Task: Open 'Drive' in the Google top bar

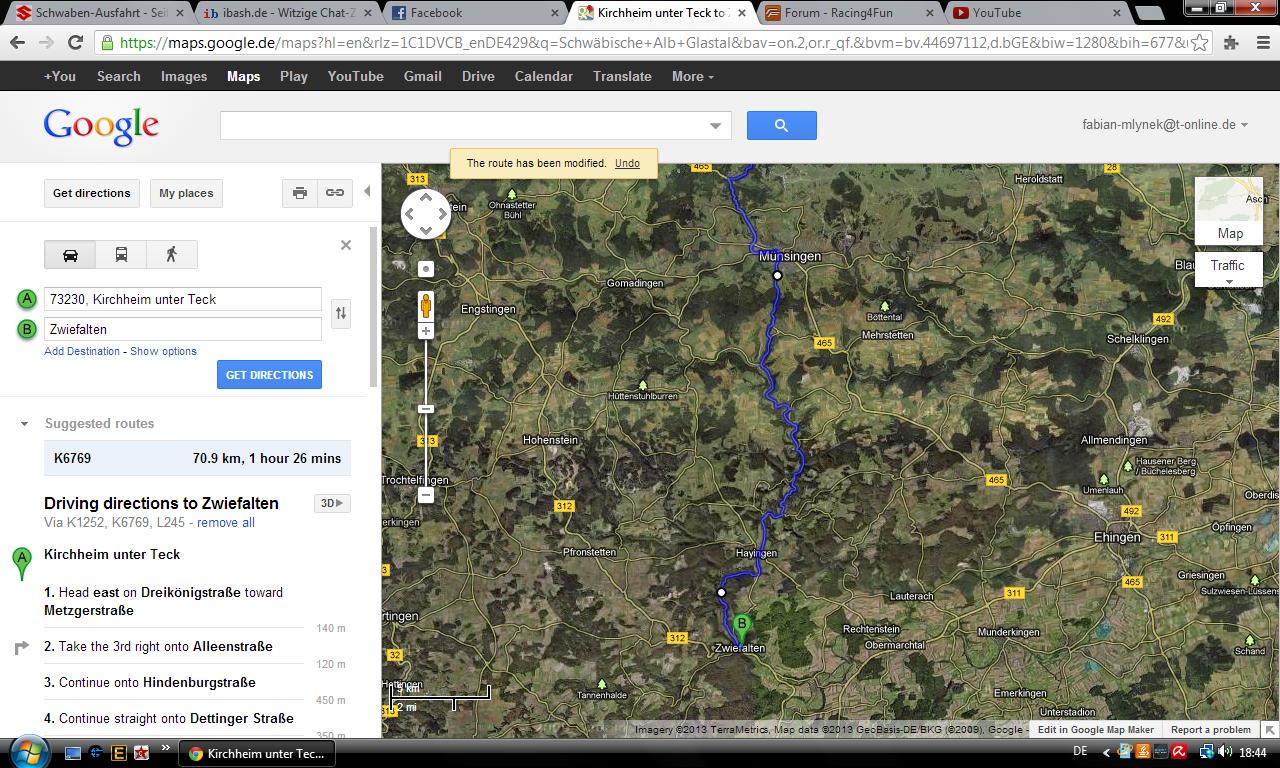Action: [x=478, y=76]
